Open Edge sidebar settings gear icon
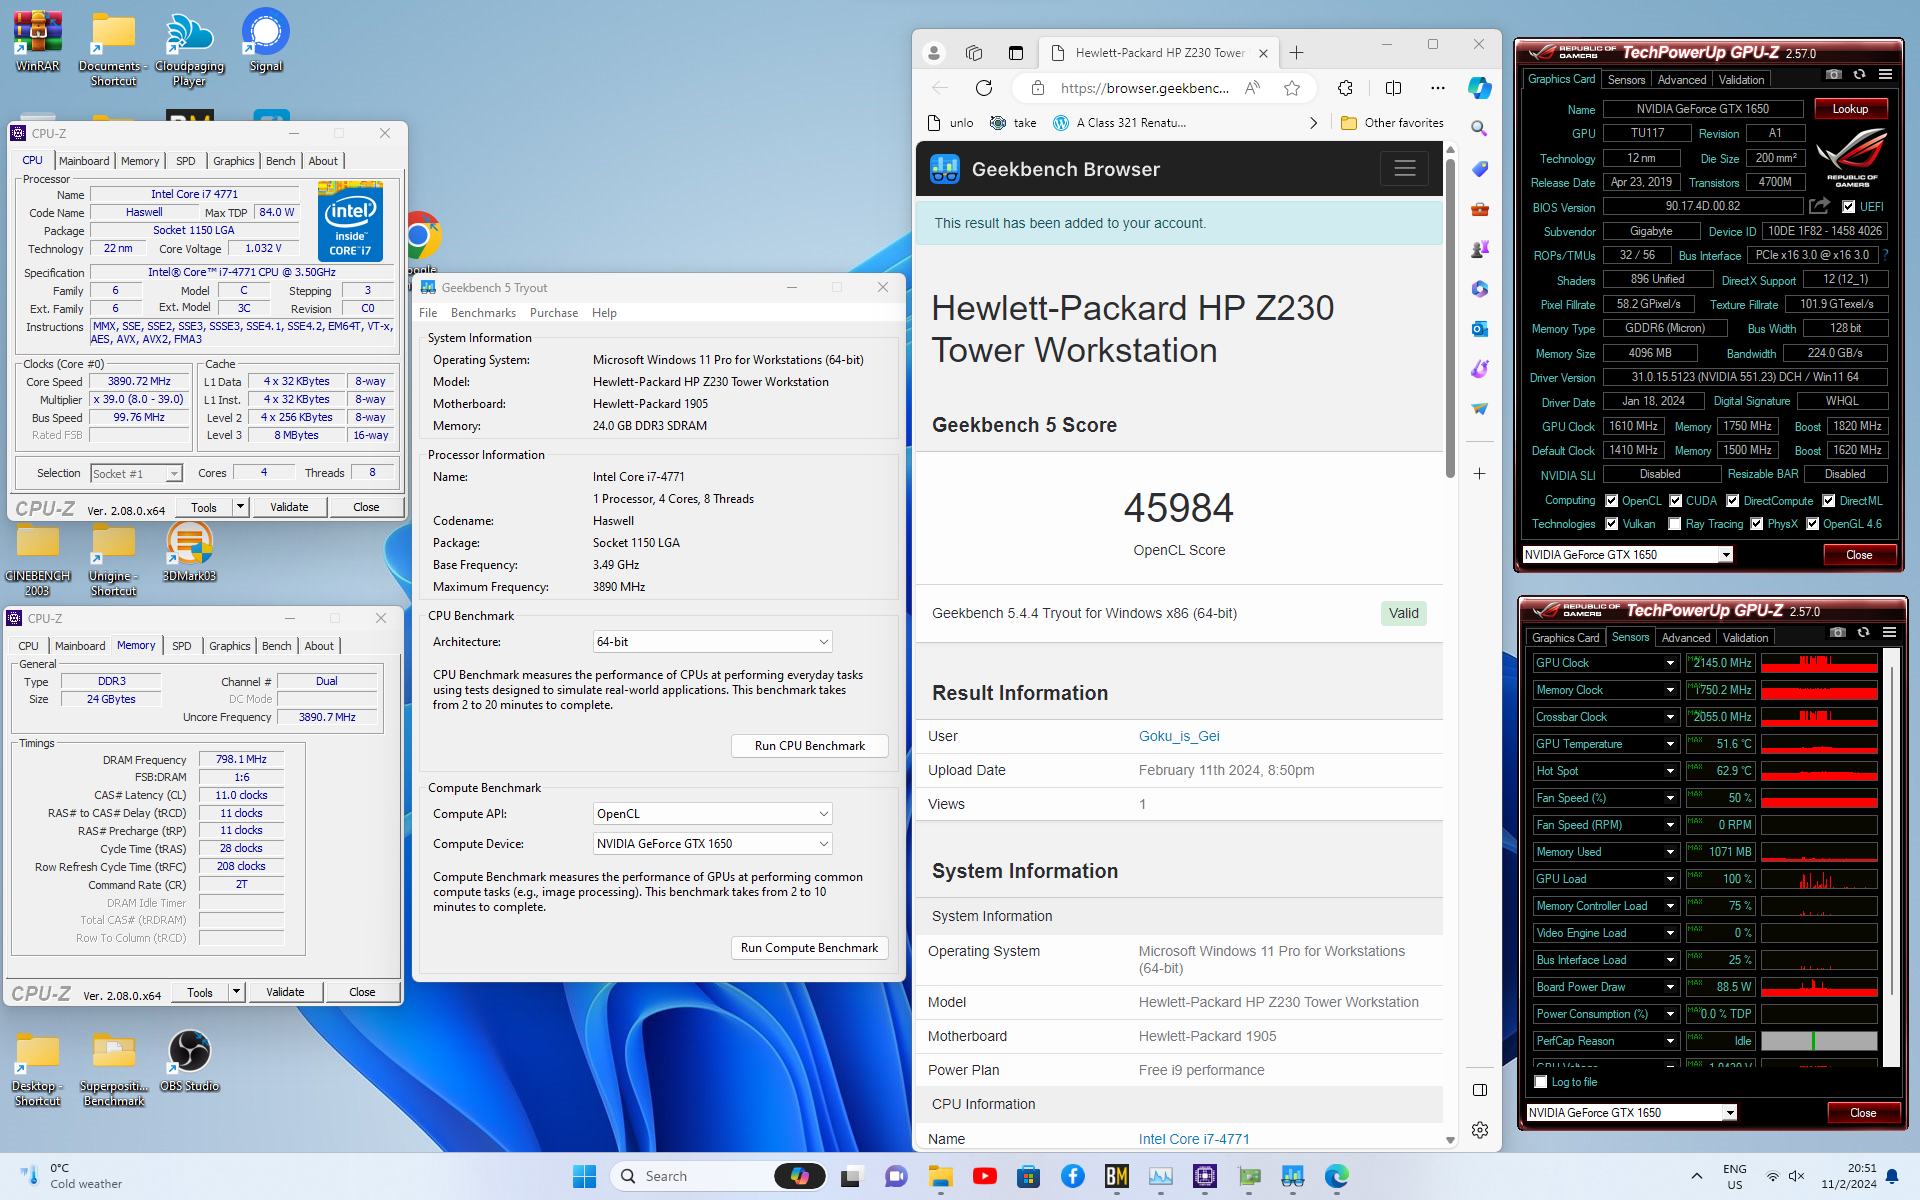This screenshot has height=1200, width=1920. [1480, 1130]
